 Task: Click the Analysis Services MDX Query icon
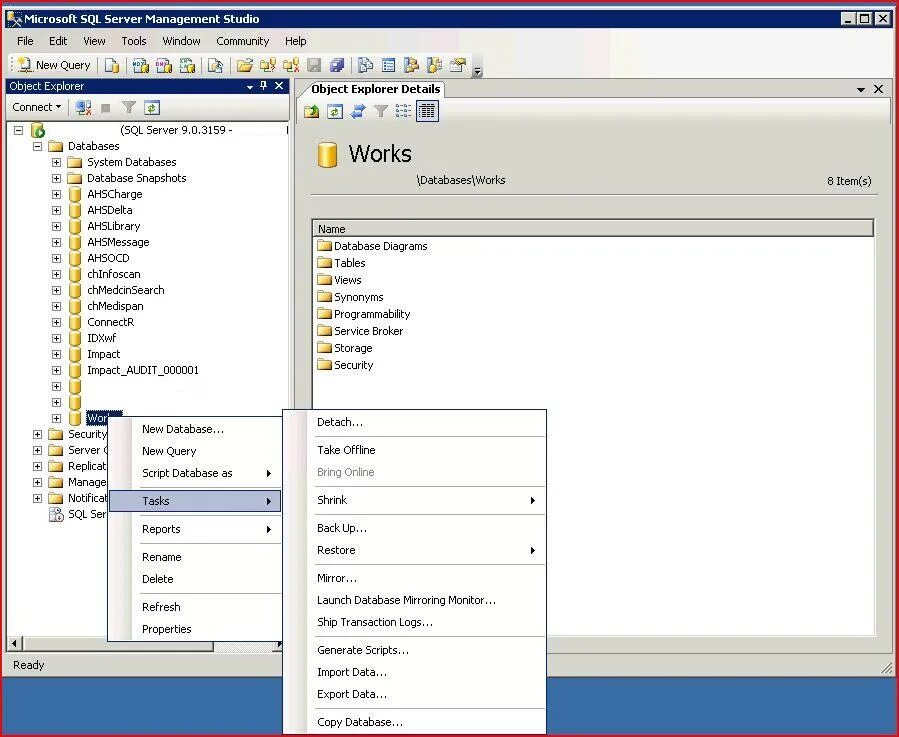click(140, 65)
